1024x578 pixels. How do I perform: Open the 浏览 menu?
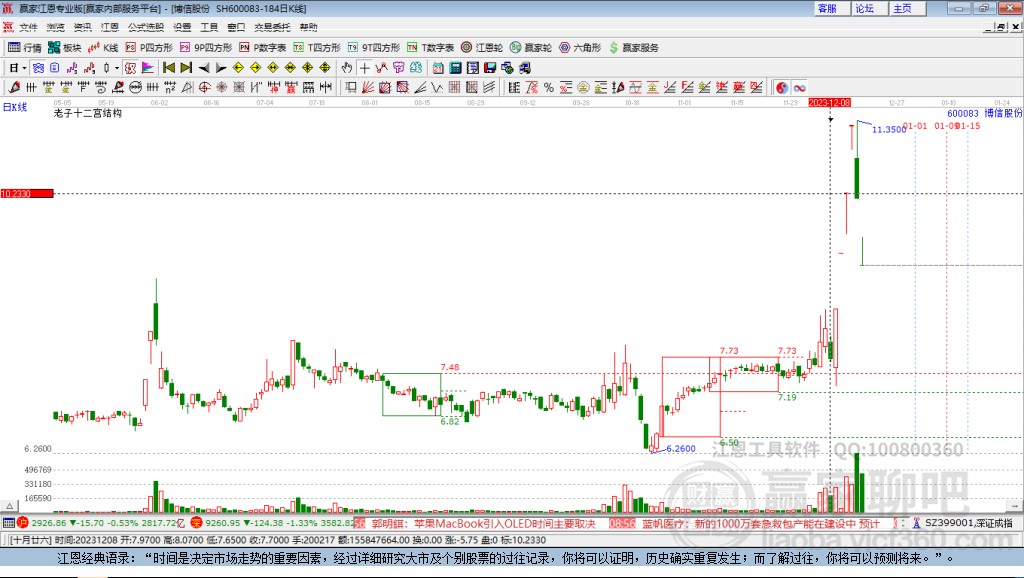56,27
